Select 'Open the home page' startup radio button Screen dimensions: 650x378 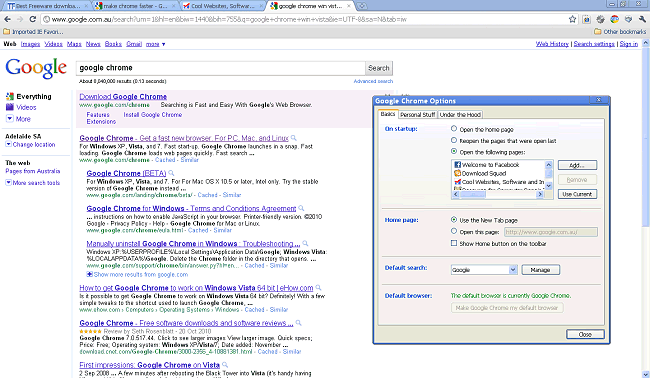click(x=454, y=129)
